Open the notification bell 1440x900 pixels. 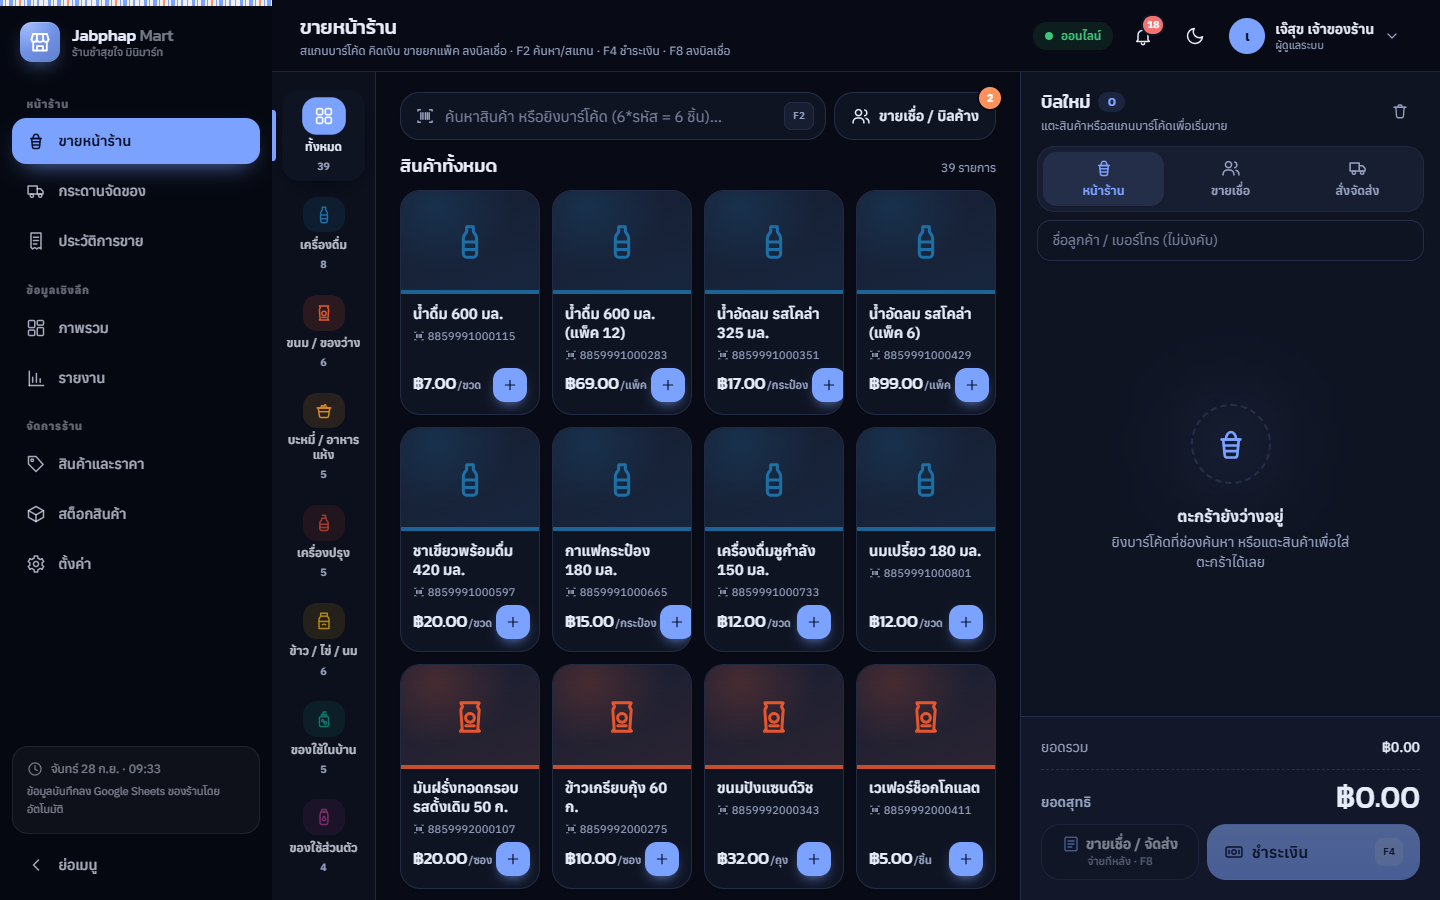coord(1143,37)
